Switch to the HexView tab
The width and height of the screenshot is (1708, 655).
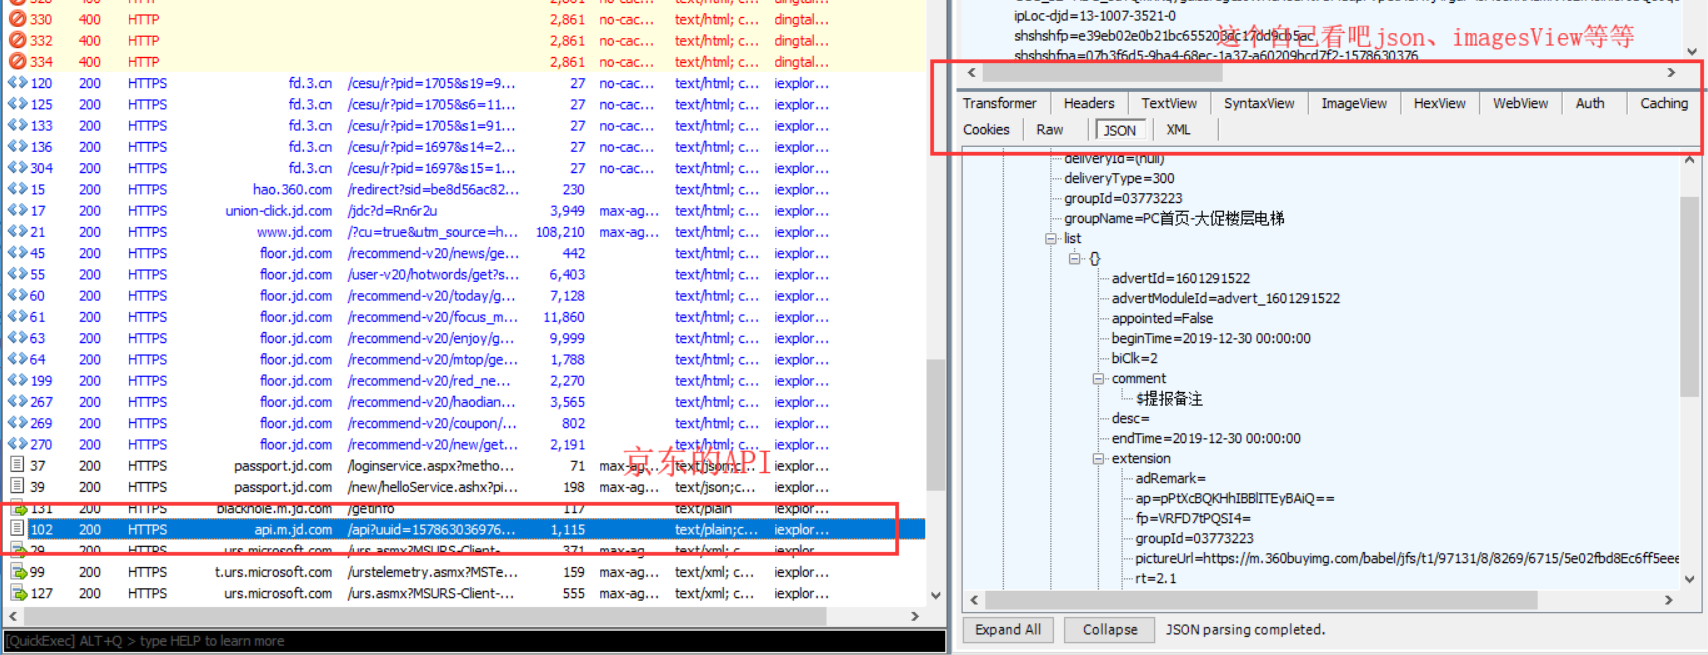[1439, 103]
